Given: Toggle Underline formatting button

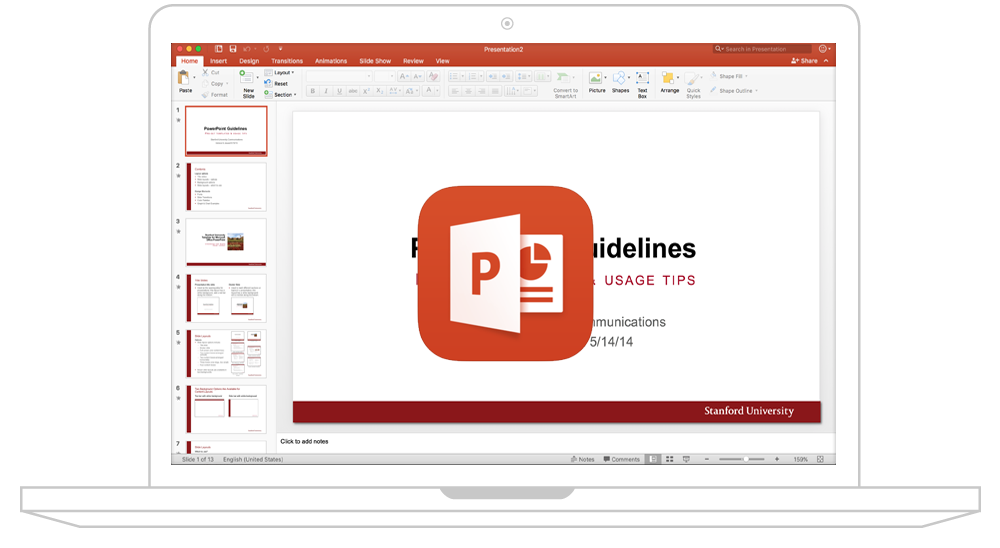Looking at the screenshot, I should (x=340, y=91).
